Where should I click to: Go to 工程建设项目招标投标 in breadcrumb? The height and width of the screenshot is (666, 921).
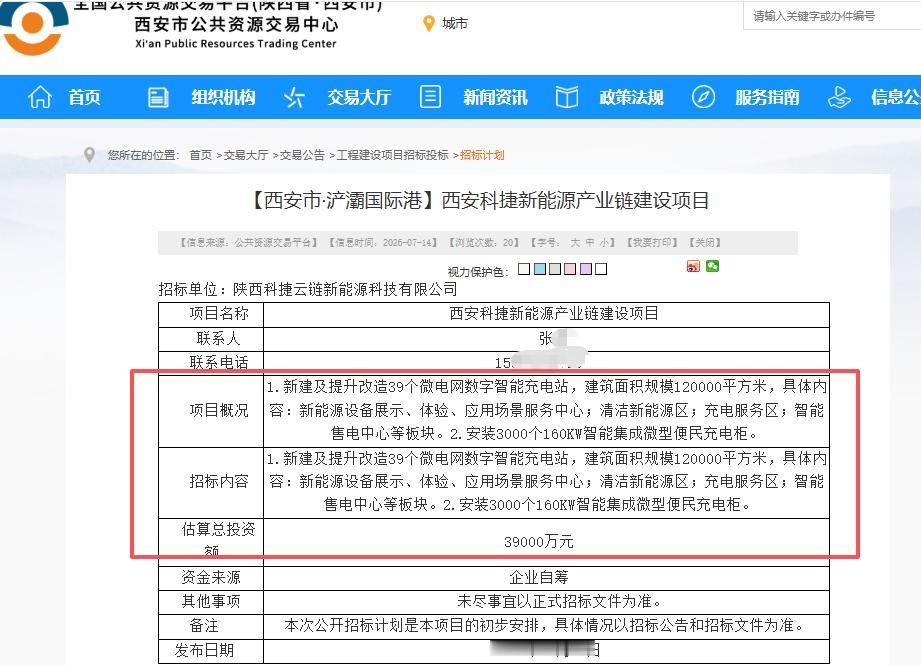click(392, 155)
